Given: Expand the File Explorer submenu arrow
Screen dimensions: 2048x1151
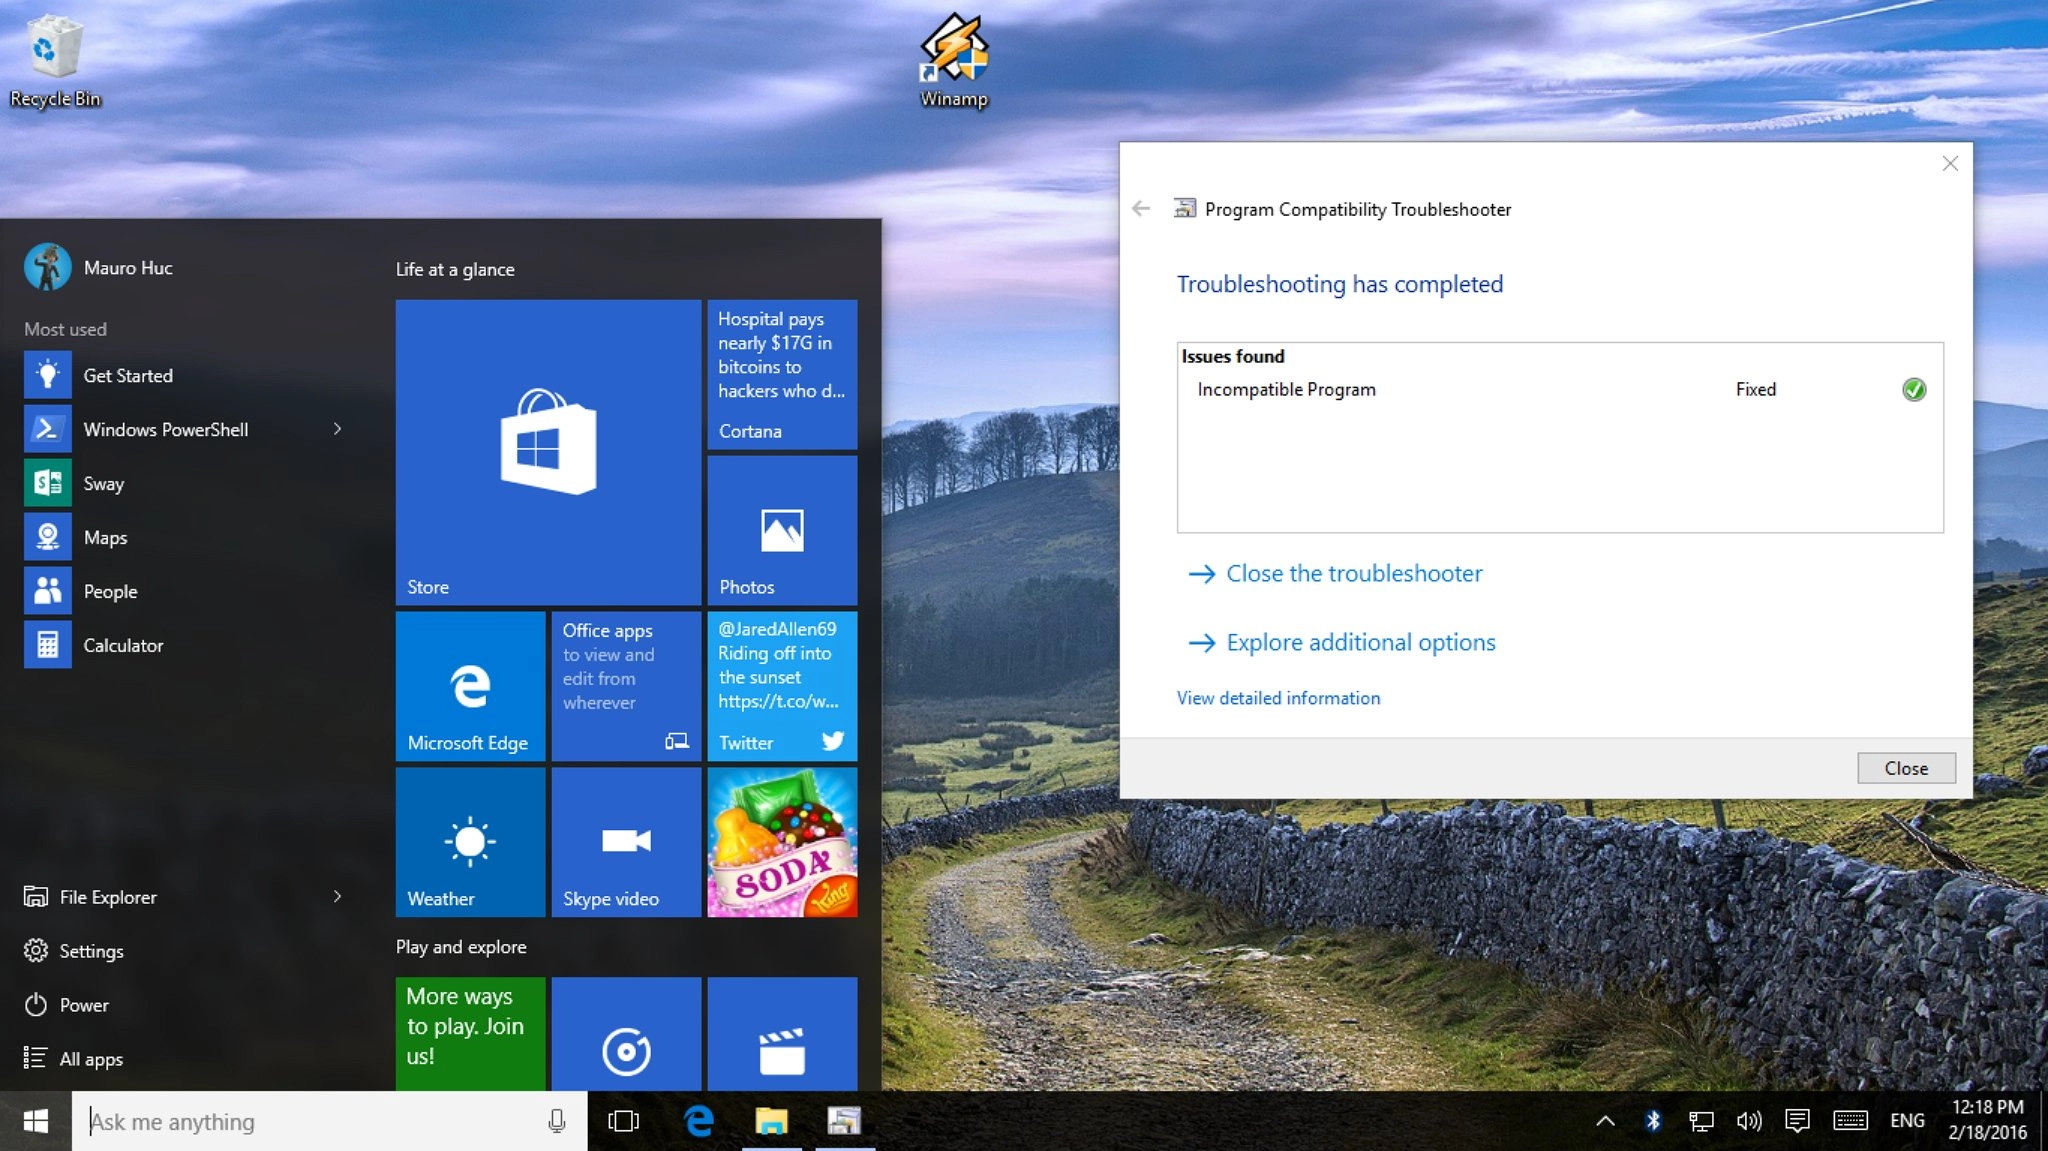Looking at the screenshot, I should point(337,897).
